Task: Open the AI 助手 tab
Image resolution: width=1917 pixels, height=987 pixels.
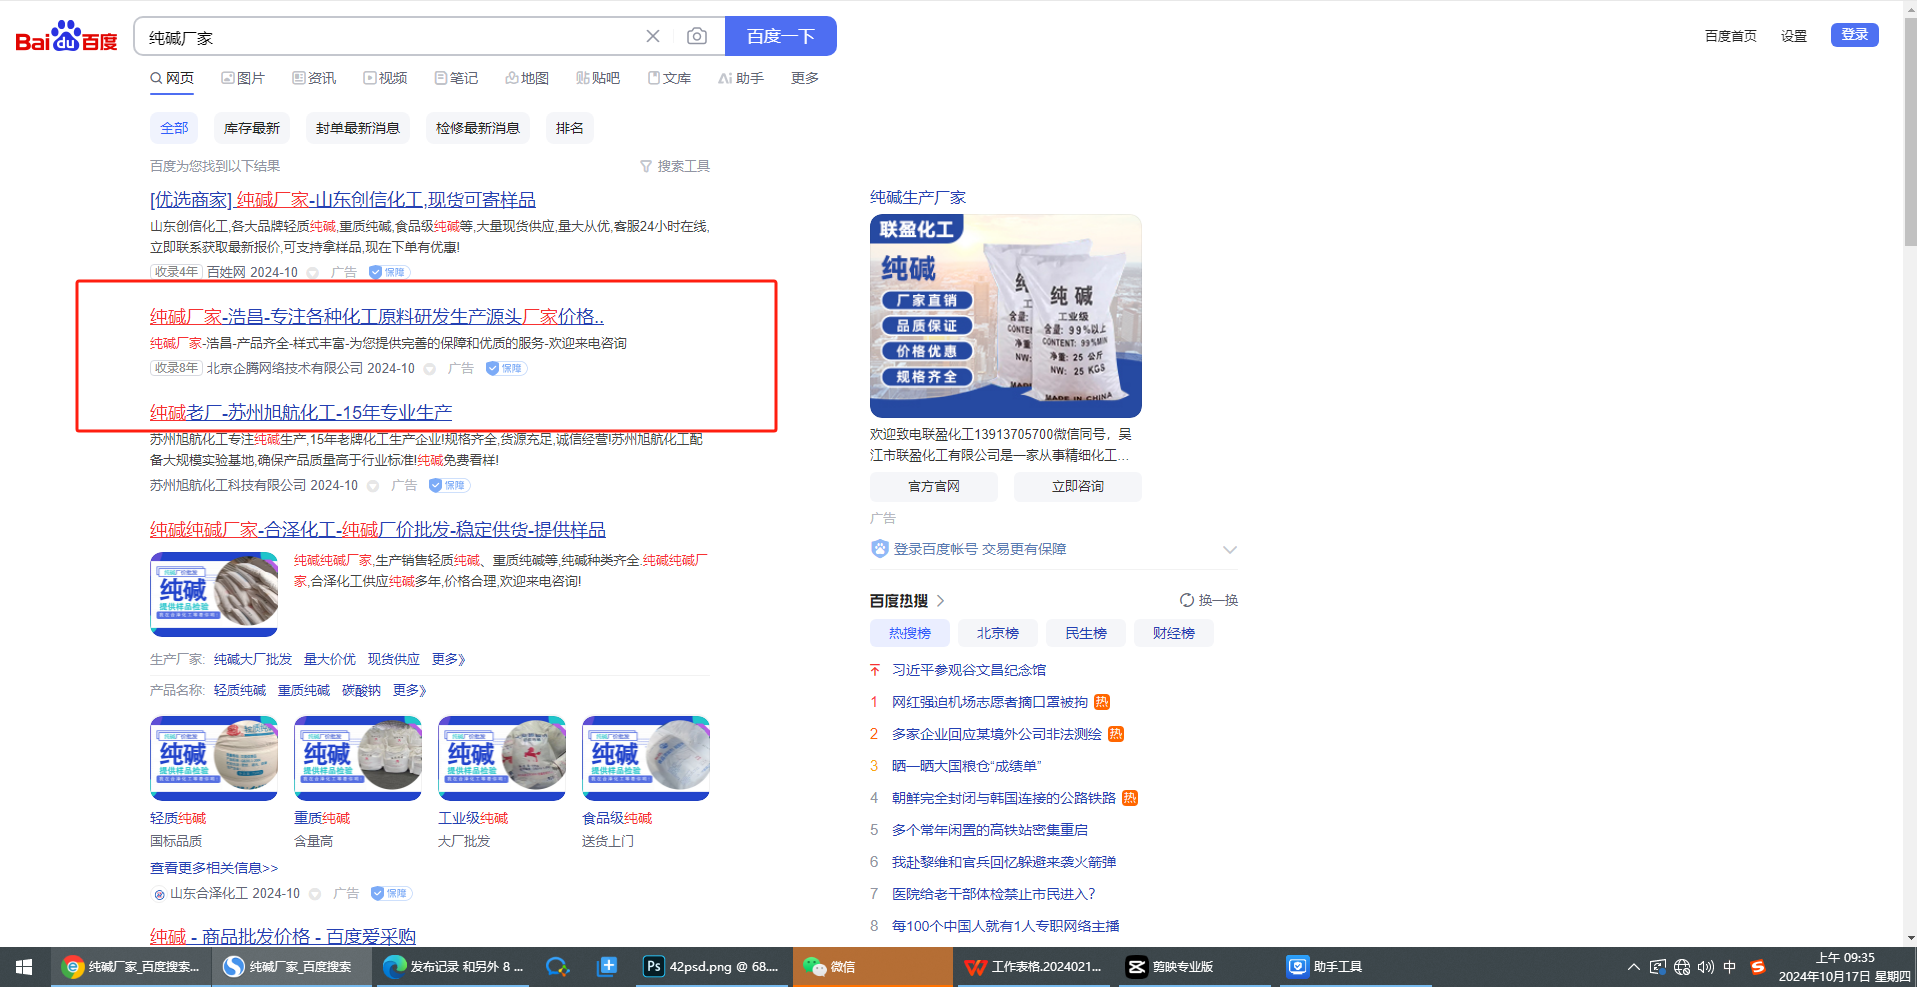Action: pos(741,78)
